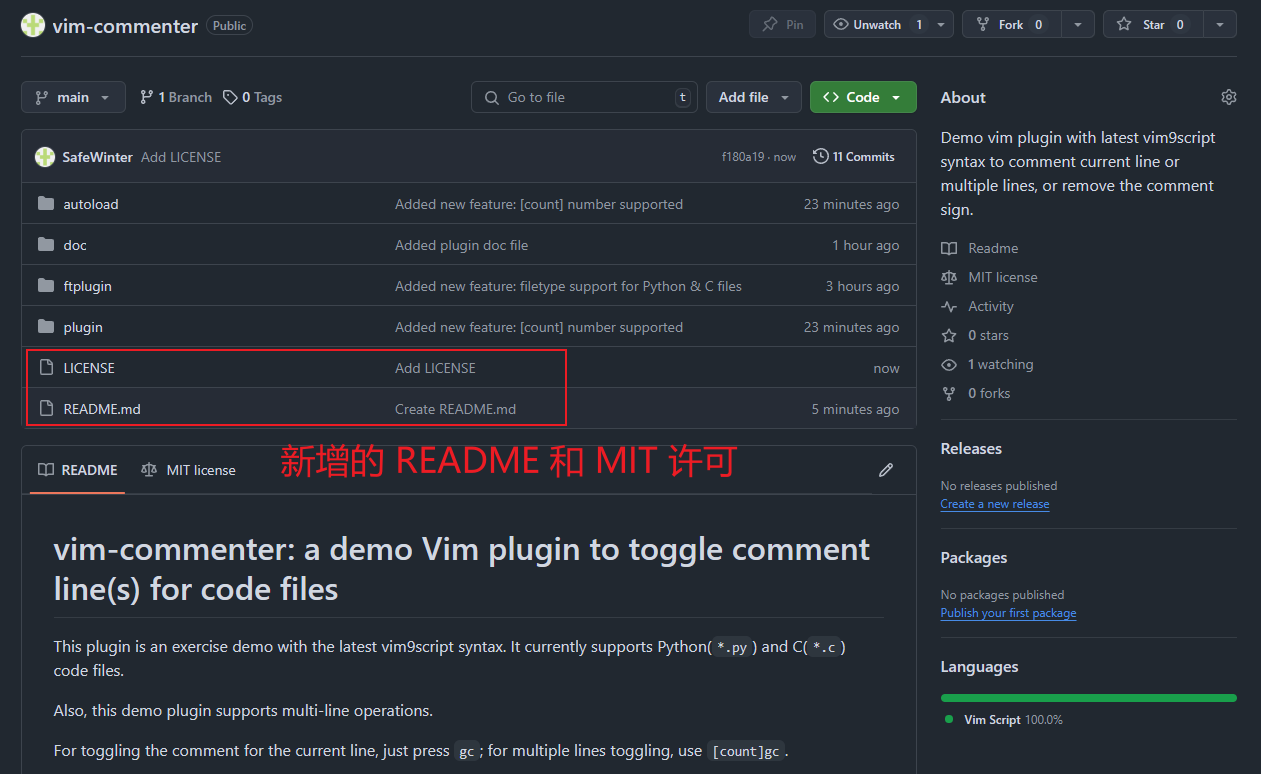Open the ftplugin folder name
1261x774 pixels.
tap(88, 286)
